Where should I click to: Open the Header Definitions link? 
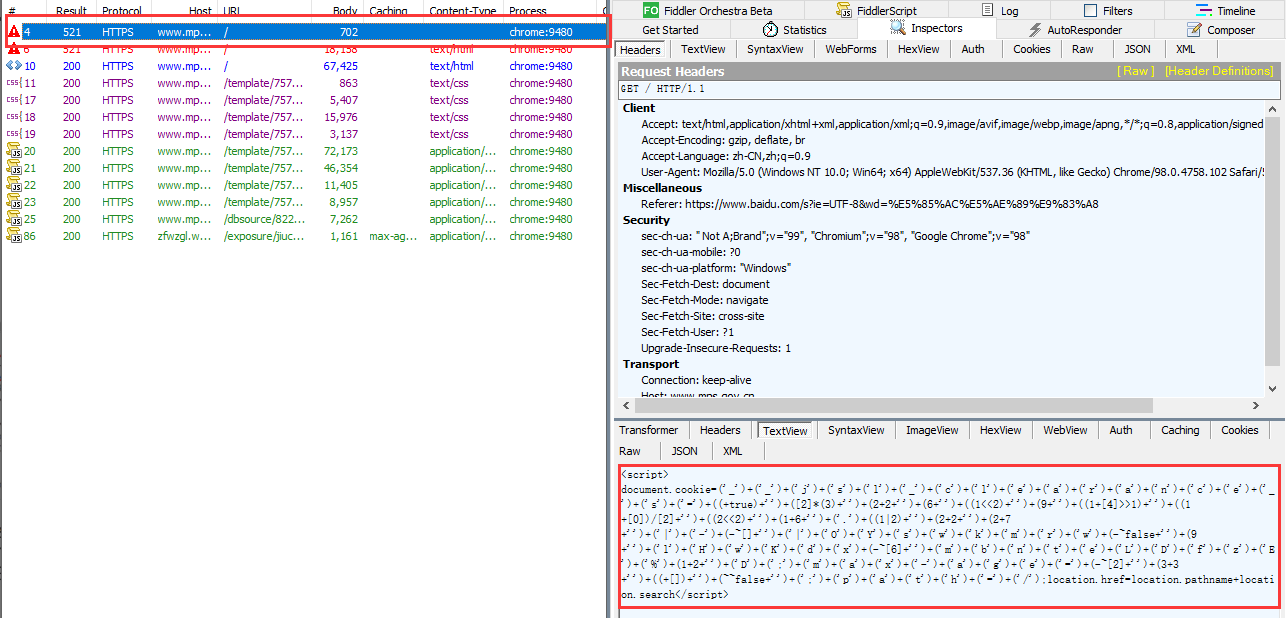click(1218, 71)
